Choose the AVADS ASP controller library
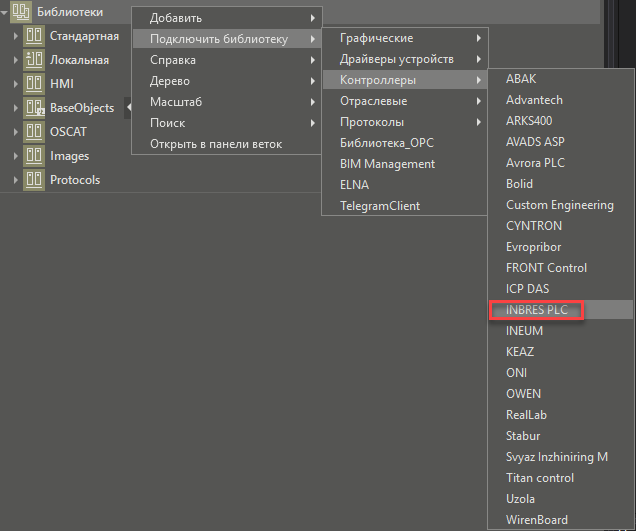 click(x=561, y=142)
